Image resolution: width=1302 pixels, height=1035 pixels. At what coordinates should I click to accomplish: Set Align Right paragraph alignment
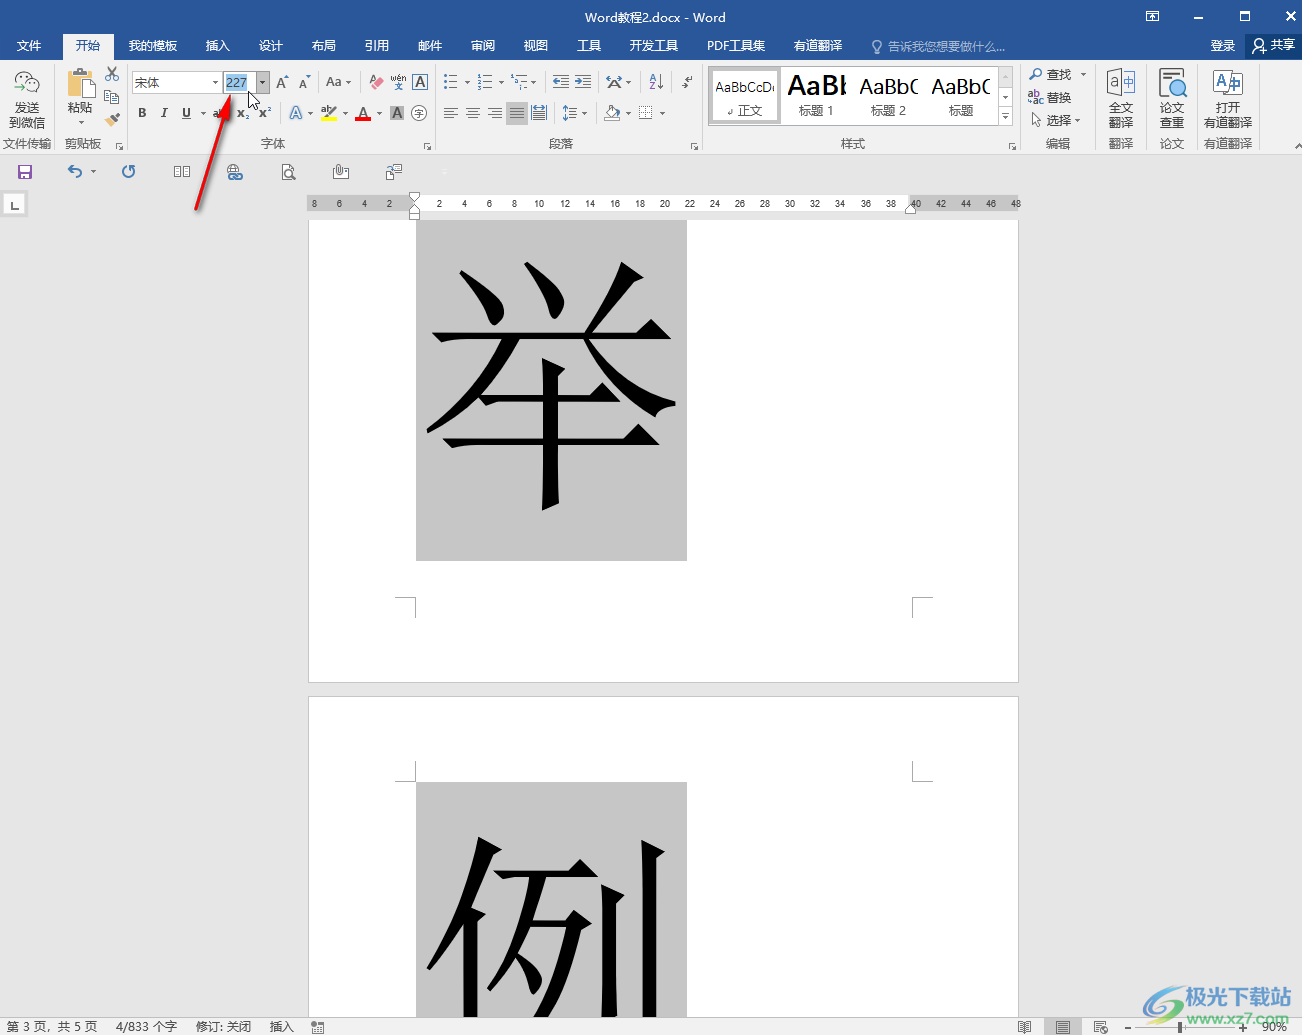[495, 113]
